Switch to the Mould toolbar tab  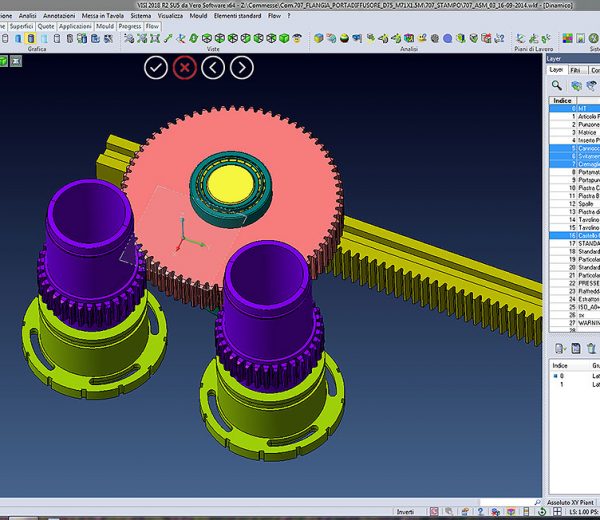tap(105, 26)
